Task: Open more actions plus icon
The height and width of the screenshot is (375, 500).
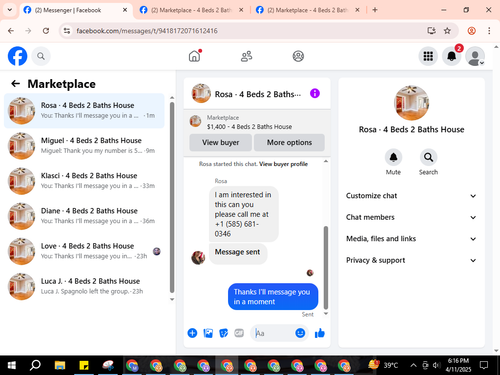Action: [x=192, y=333]
